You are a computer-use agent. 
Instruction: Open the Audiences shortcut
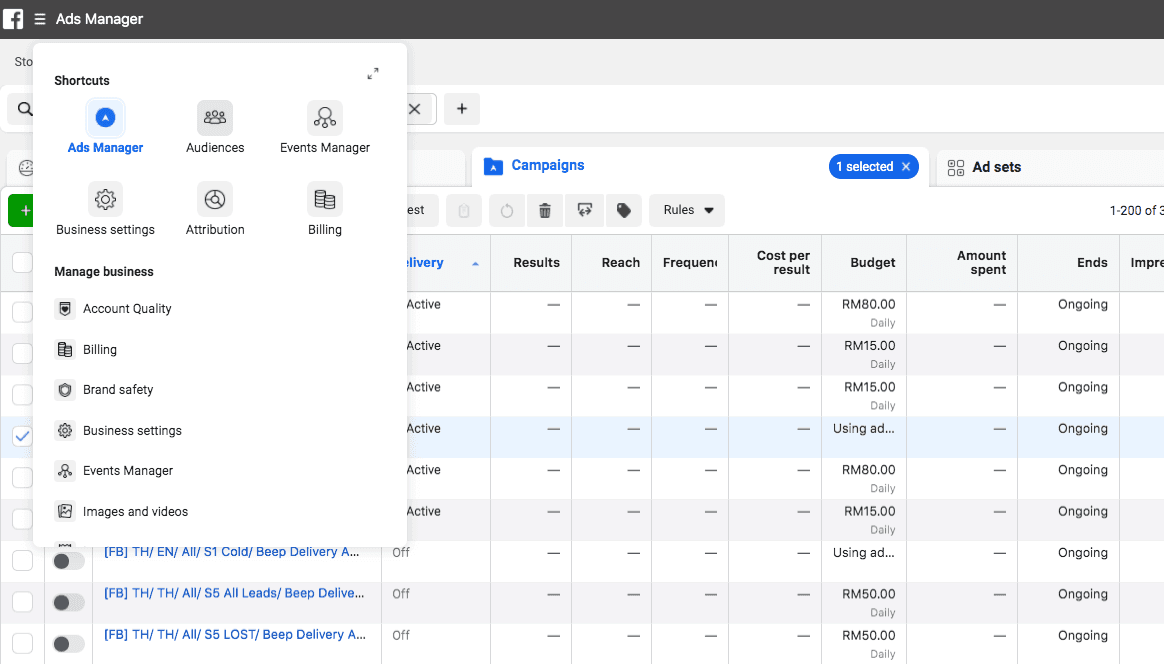(215, 126)
